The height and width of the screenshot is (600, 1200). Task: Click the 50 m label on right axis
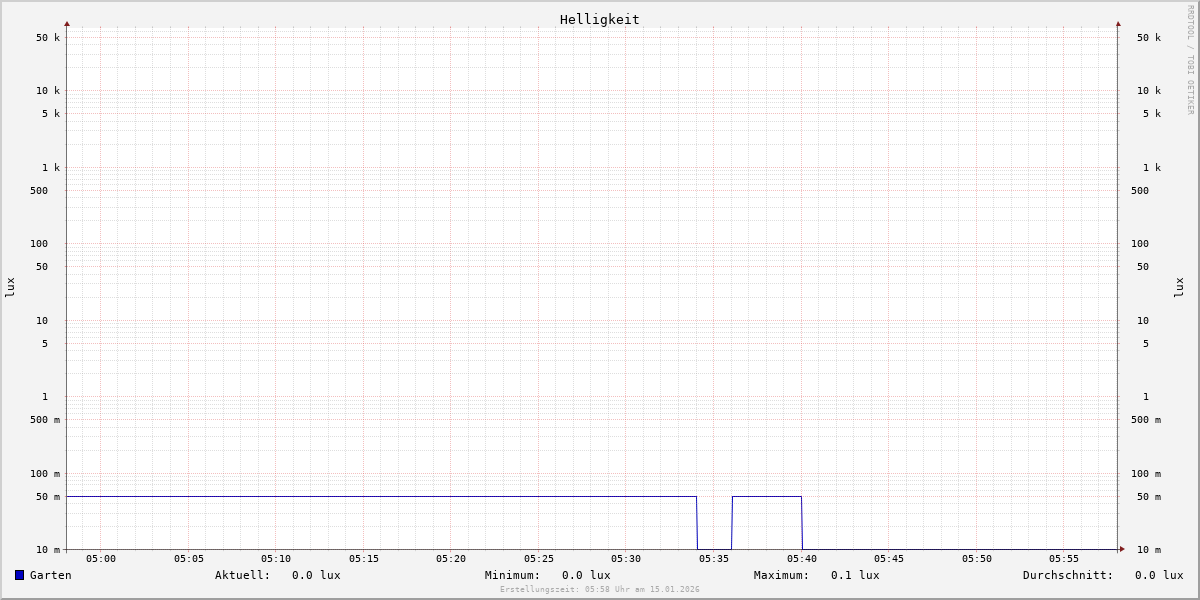(x=1149, y=497)
